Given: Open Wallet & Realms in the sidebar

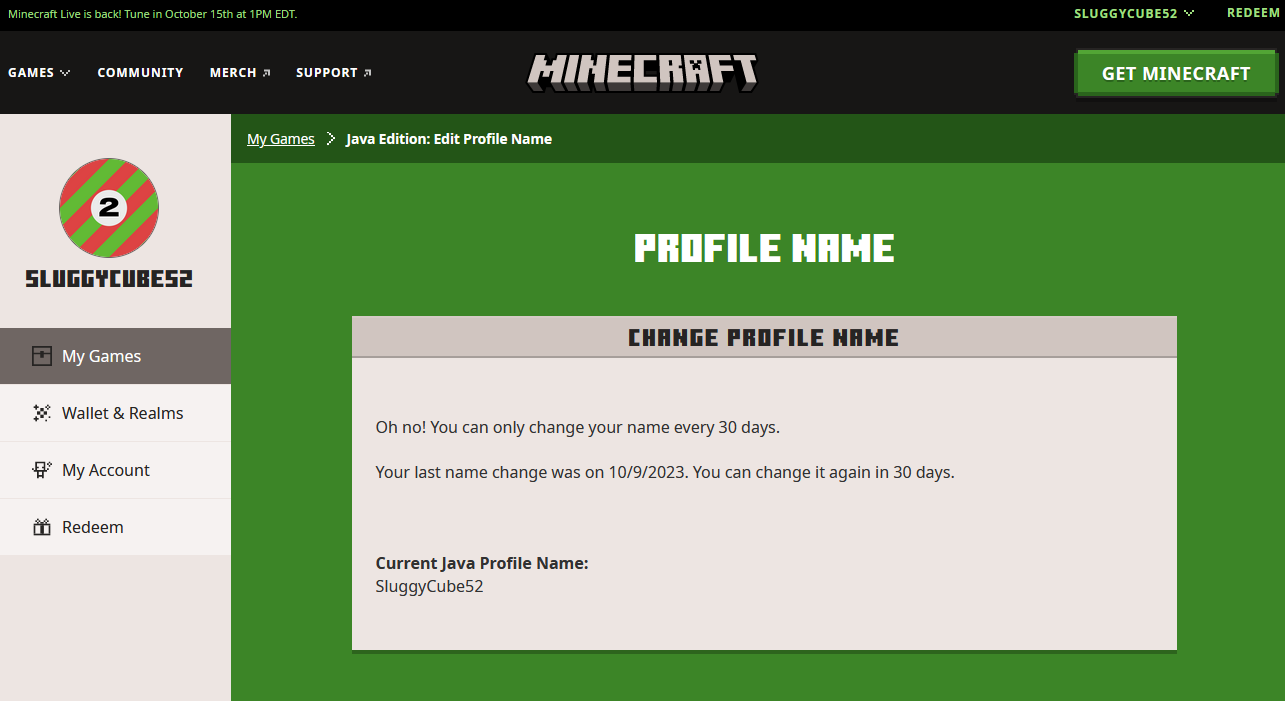Looking at the screenshot, I should (x=115, y=413).
